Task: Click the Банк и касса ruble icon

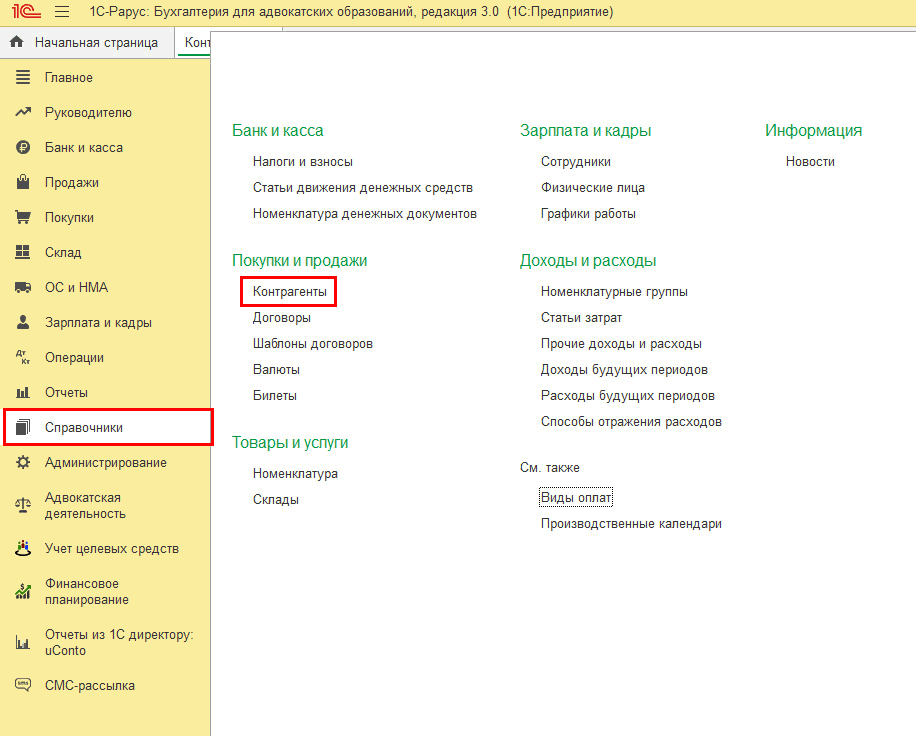Action: click(23, 148)
